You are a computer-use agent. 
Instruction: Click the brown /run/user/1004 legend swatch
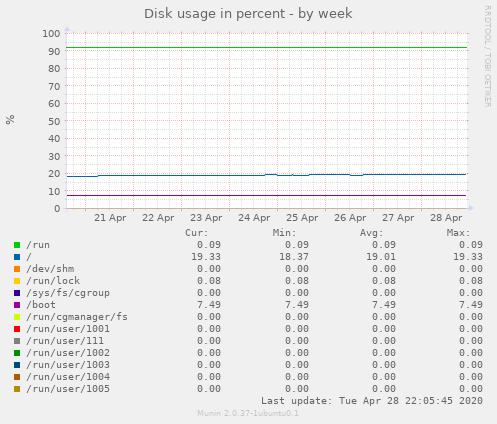[17, 377]
